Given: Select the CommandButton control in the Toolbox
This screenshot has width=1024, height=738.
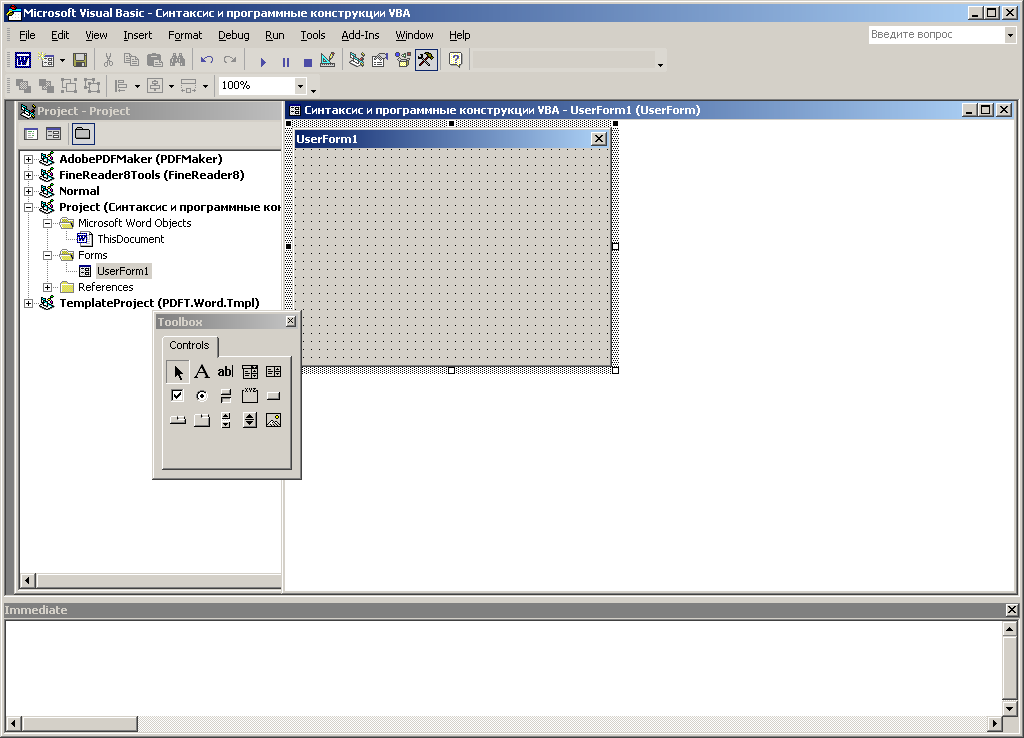Looking at the screenshot, I should (274, 396).
